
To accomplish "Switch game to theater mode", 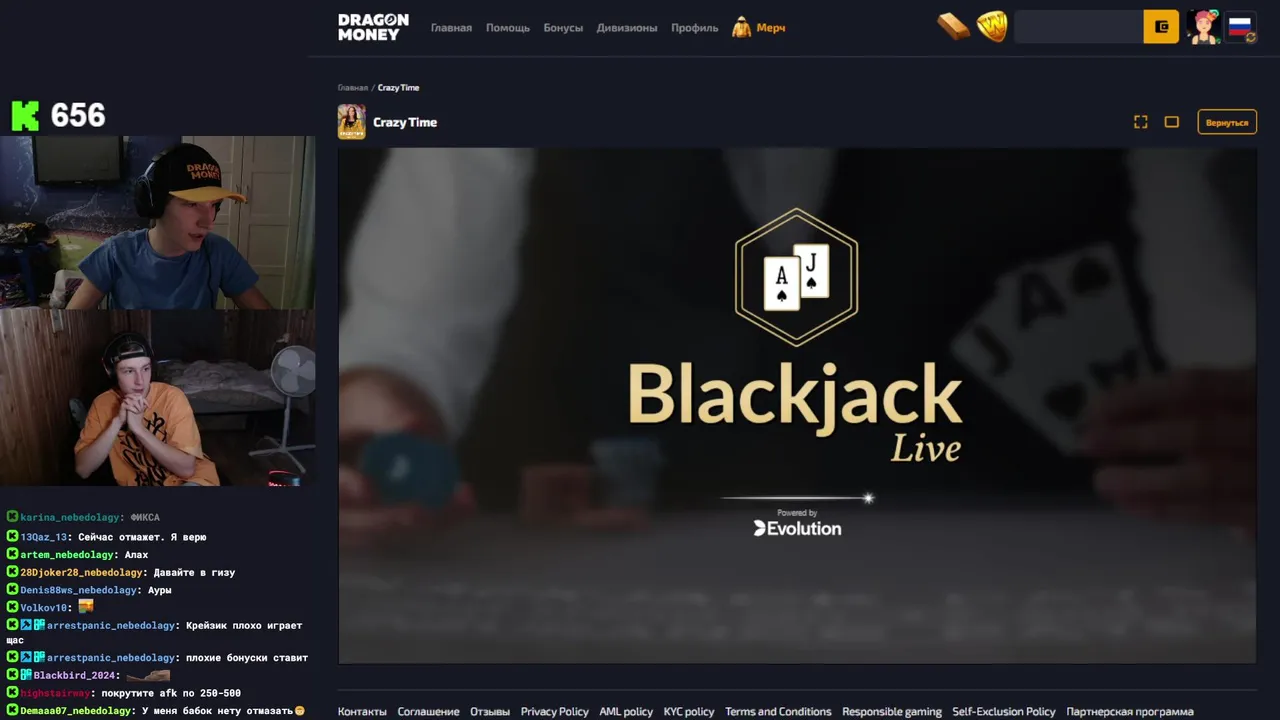I will 1172,122.
